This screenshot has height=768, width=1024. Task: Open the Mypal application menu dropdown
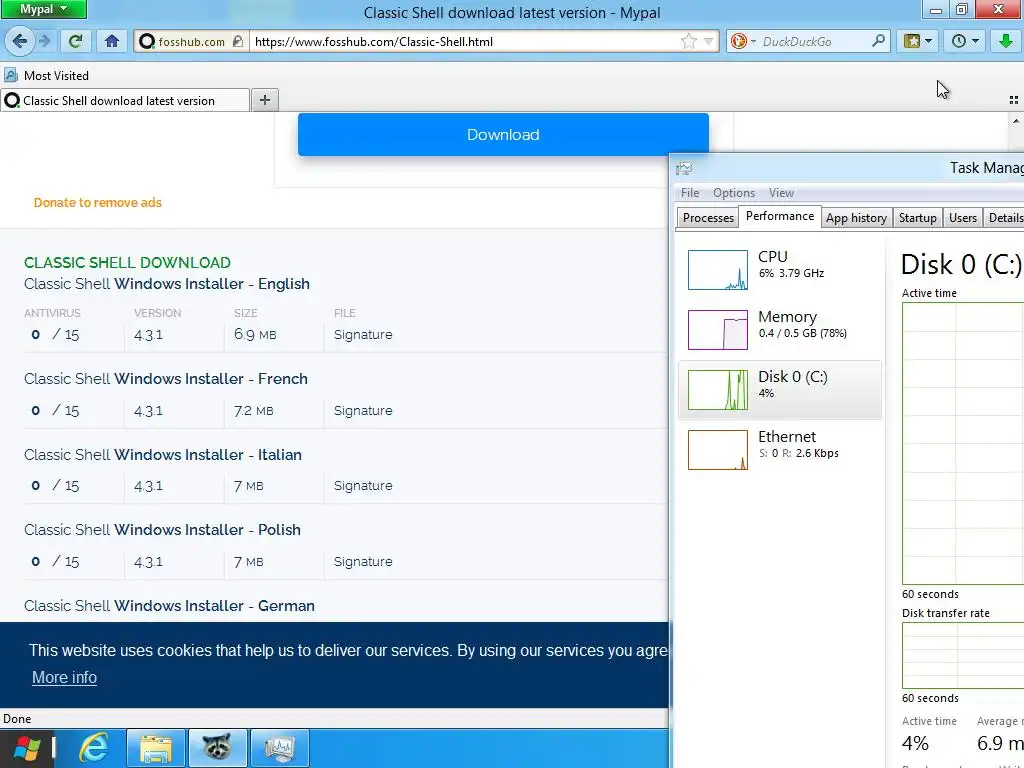[43, 9]
